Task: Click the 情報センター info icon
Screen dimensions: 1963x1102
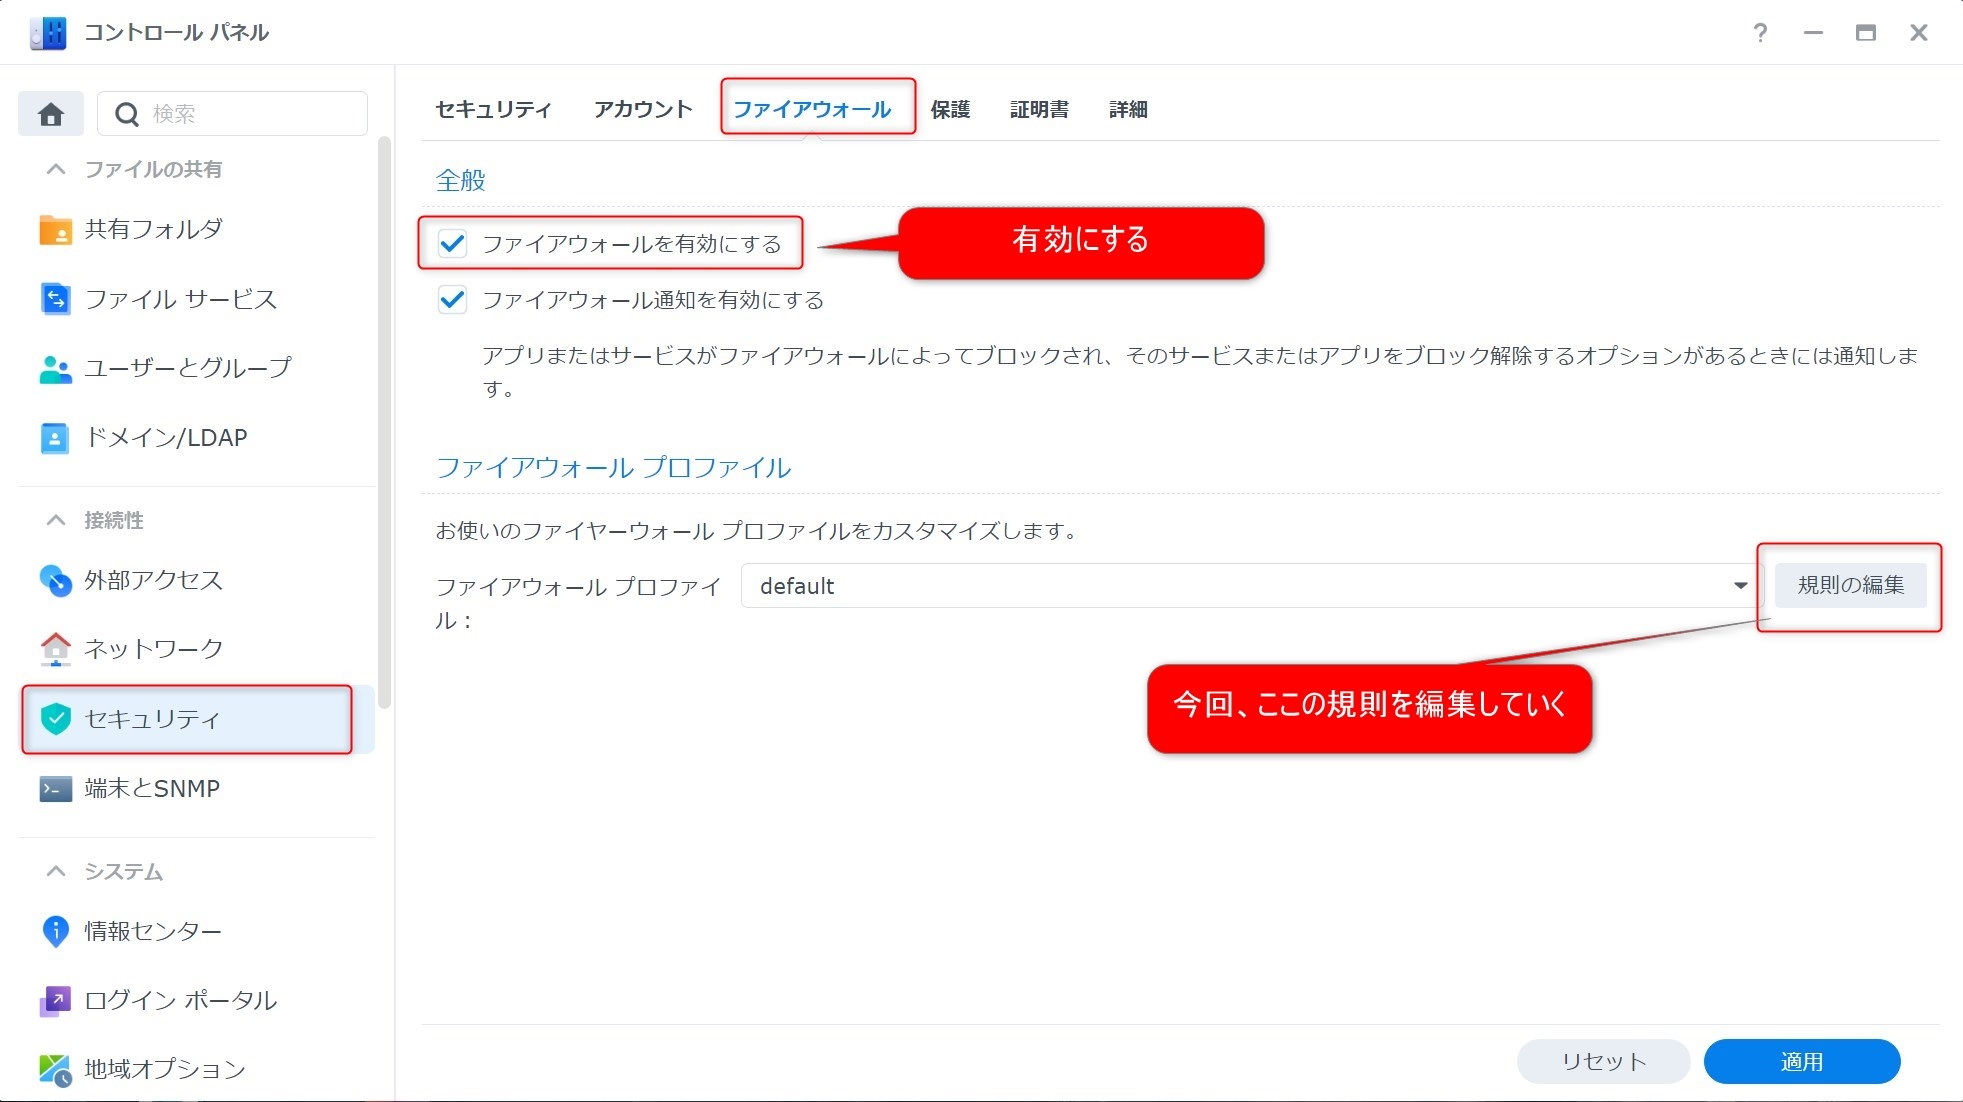Action: pos(55,931)
